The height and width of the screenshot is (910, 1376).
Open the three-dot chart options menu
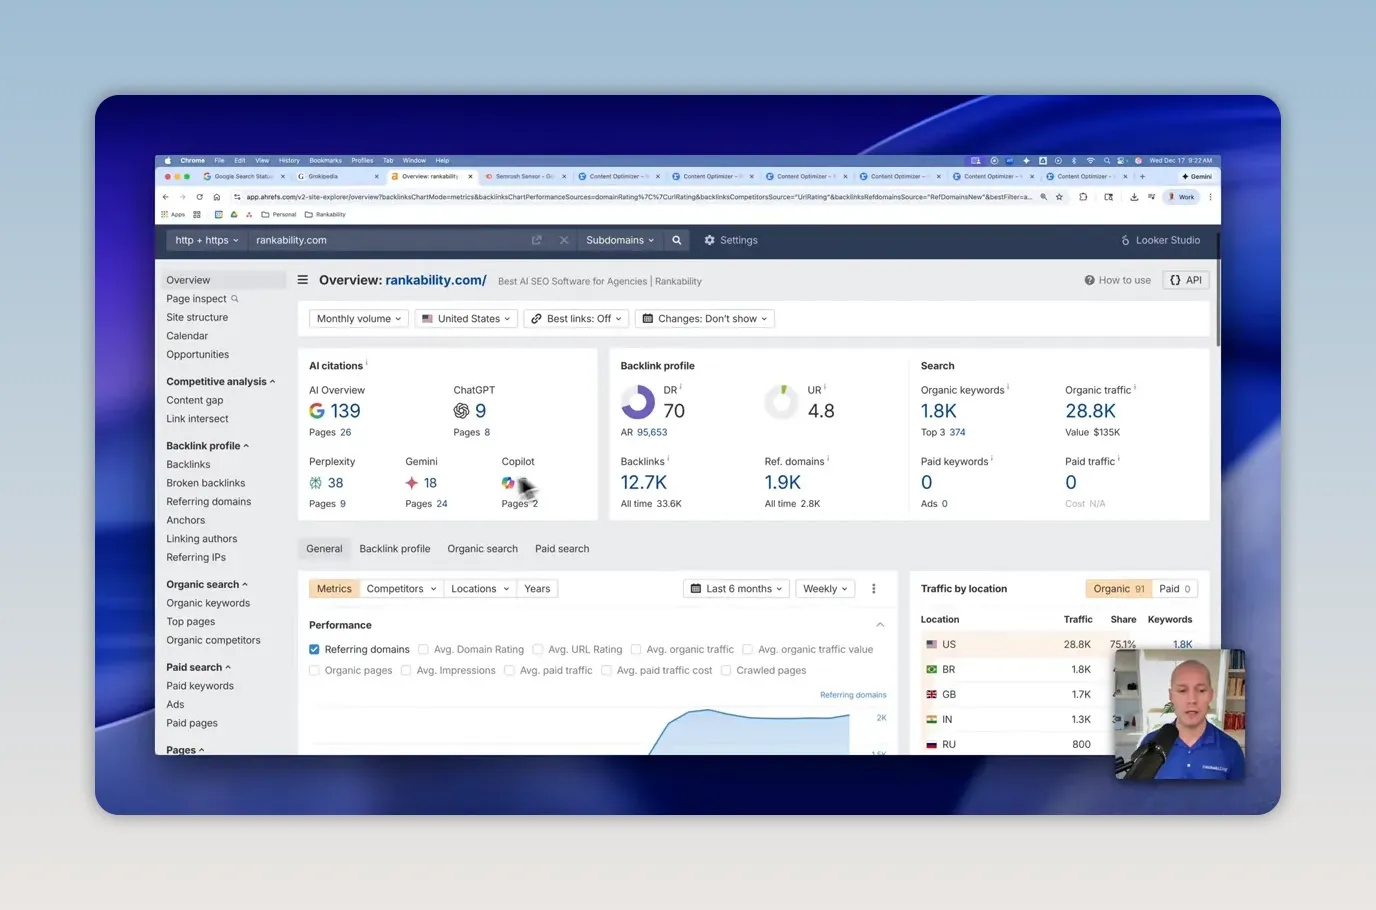pos(874,589)
